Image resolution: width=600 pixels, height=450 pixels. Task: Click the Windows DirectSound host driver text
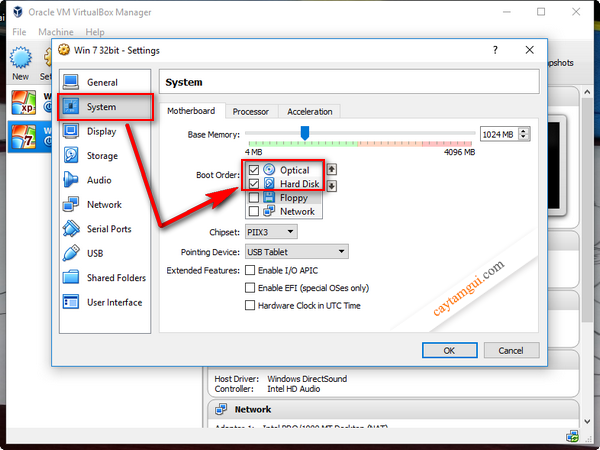[307, 379]
